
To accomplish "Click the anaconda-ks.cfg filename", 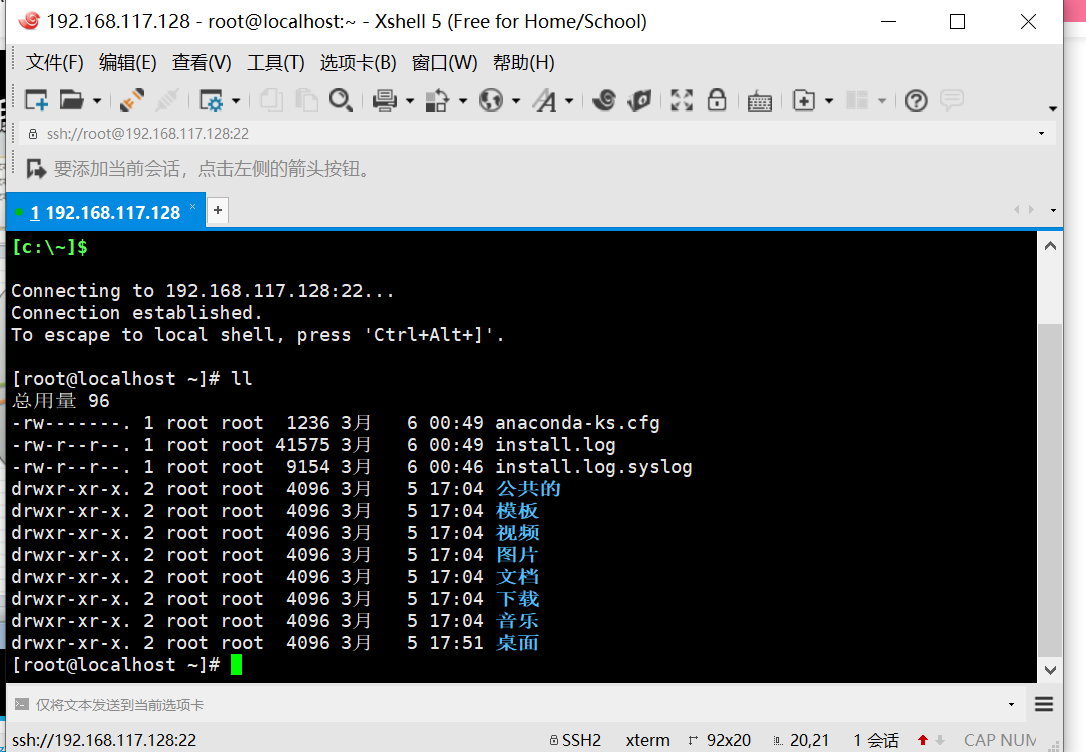I will tap(577, 422).
